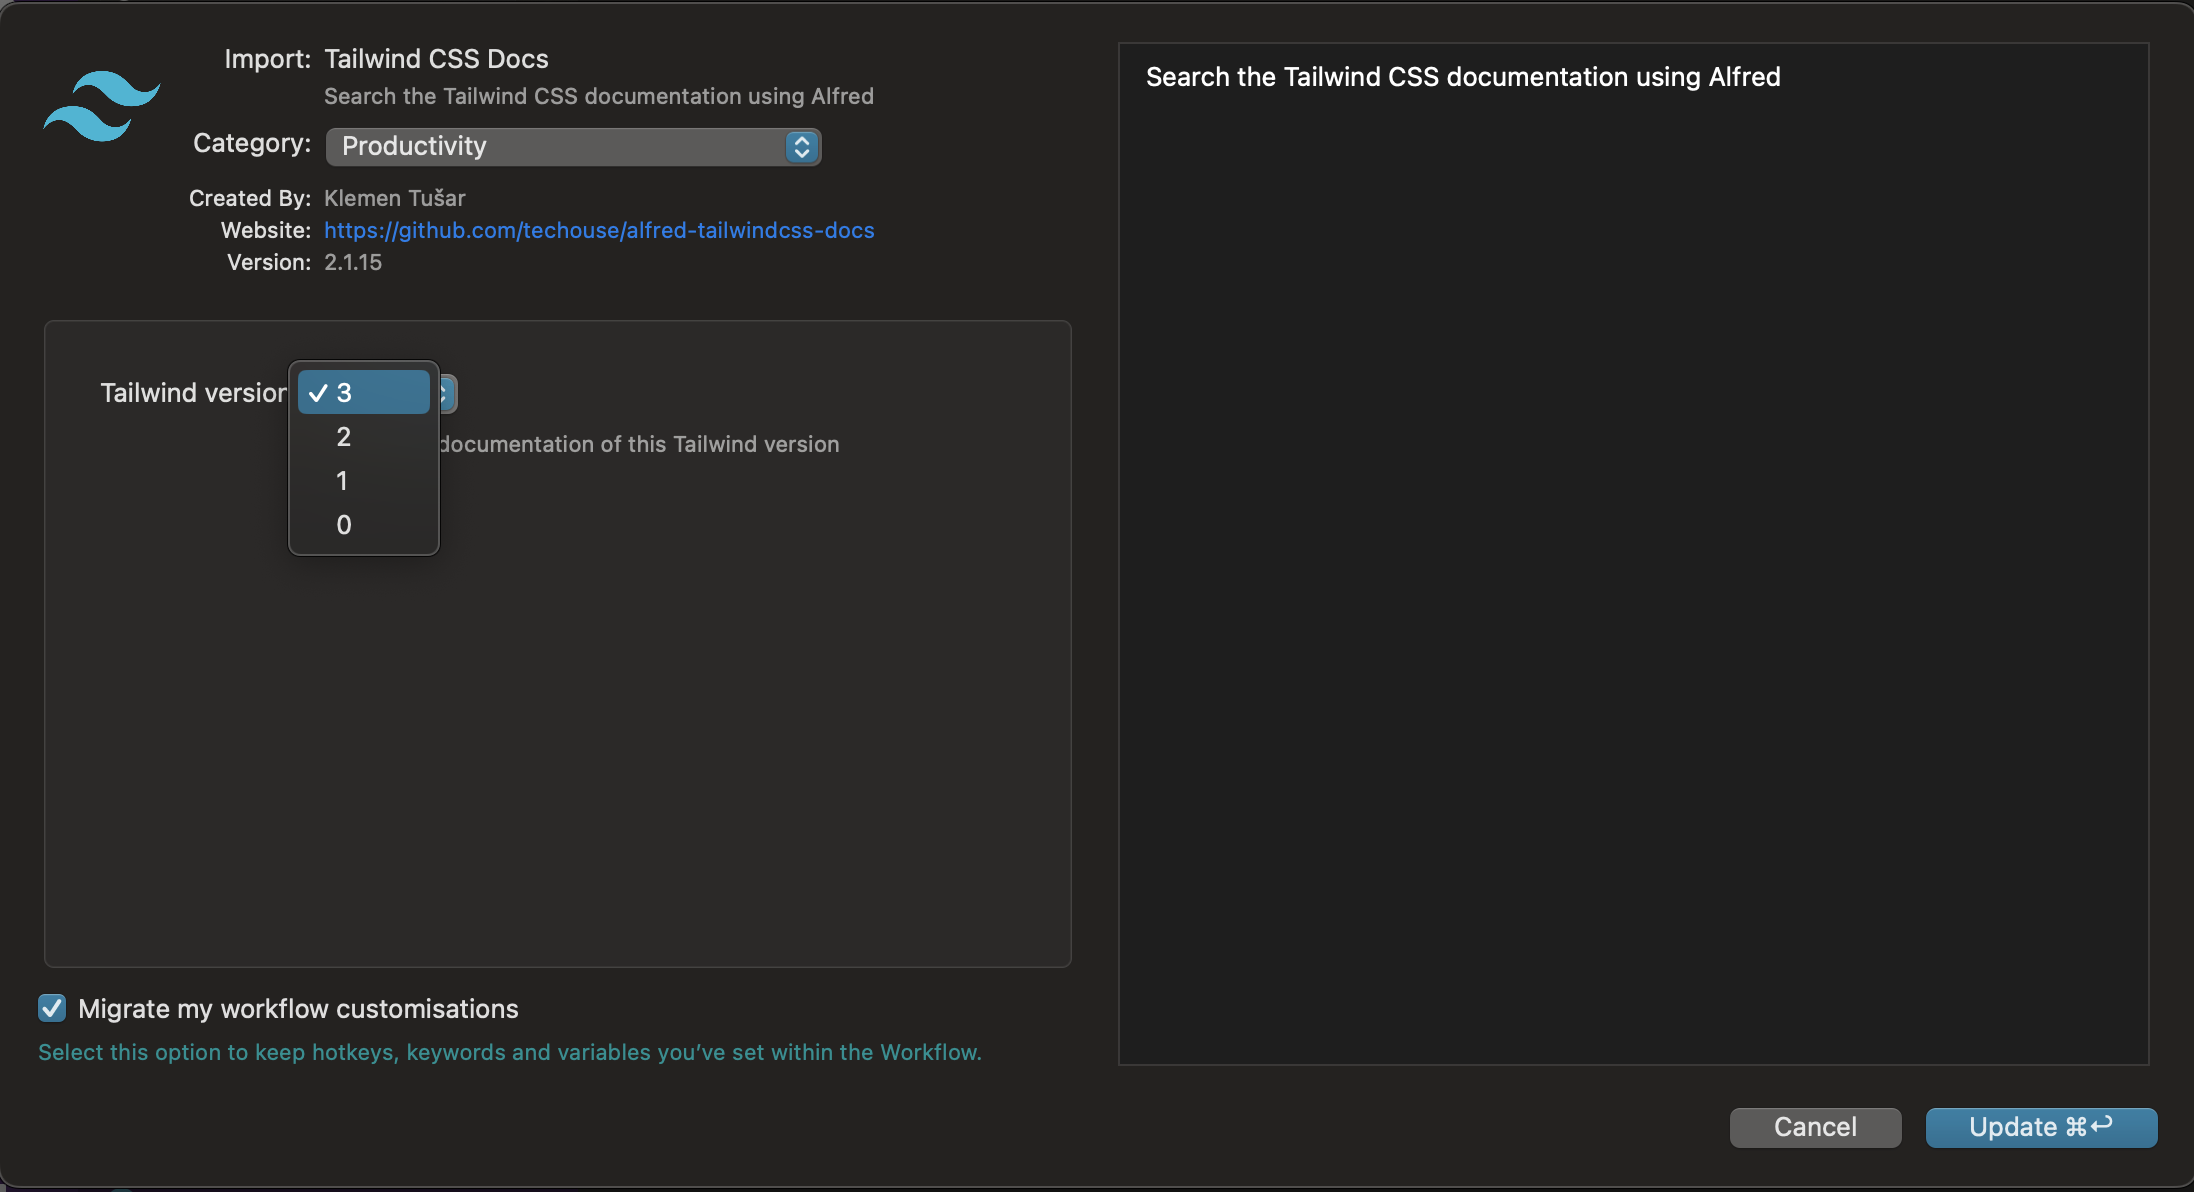Click the hint about keeping hotkeys and keywords
Screen dimensions: 2194x1192
point(510,1052)
